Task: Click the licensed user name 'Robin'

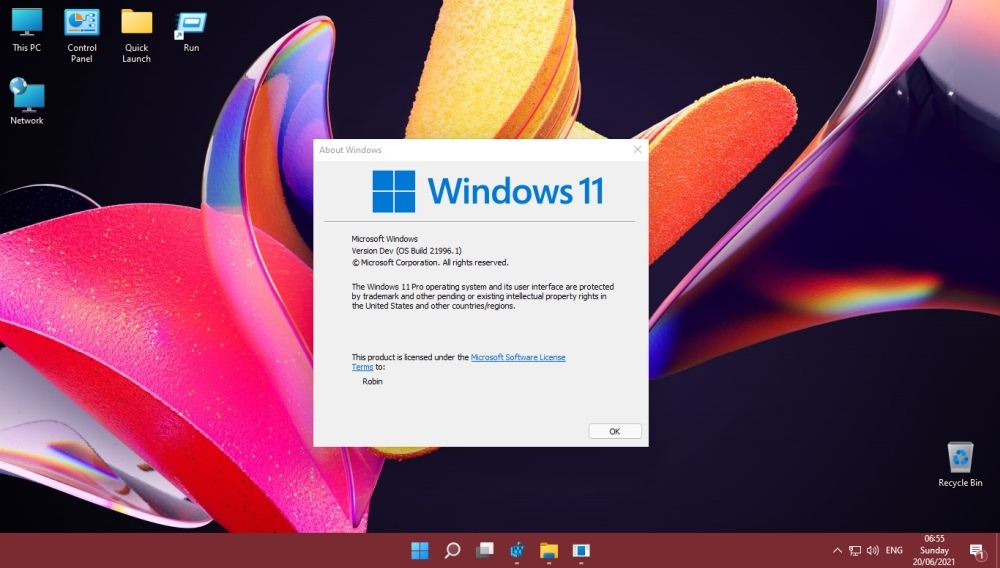Action: pyautogui.click(x=372, y=381)
